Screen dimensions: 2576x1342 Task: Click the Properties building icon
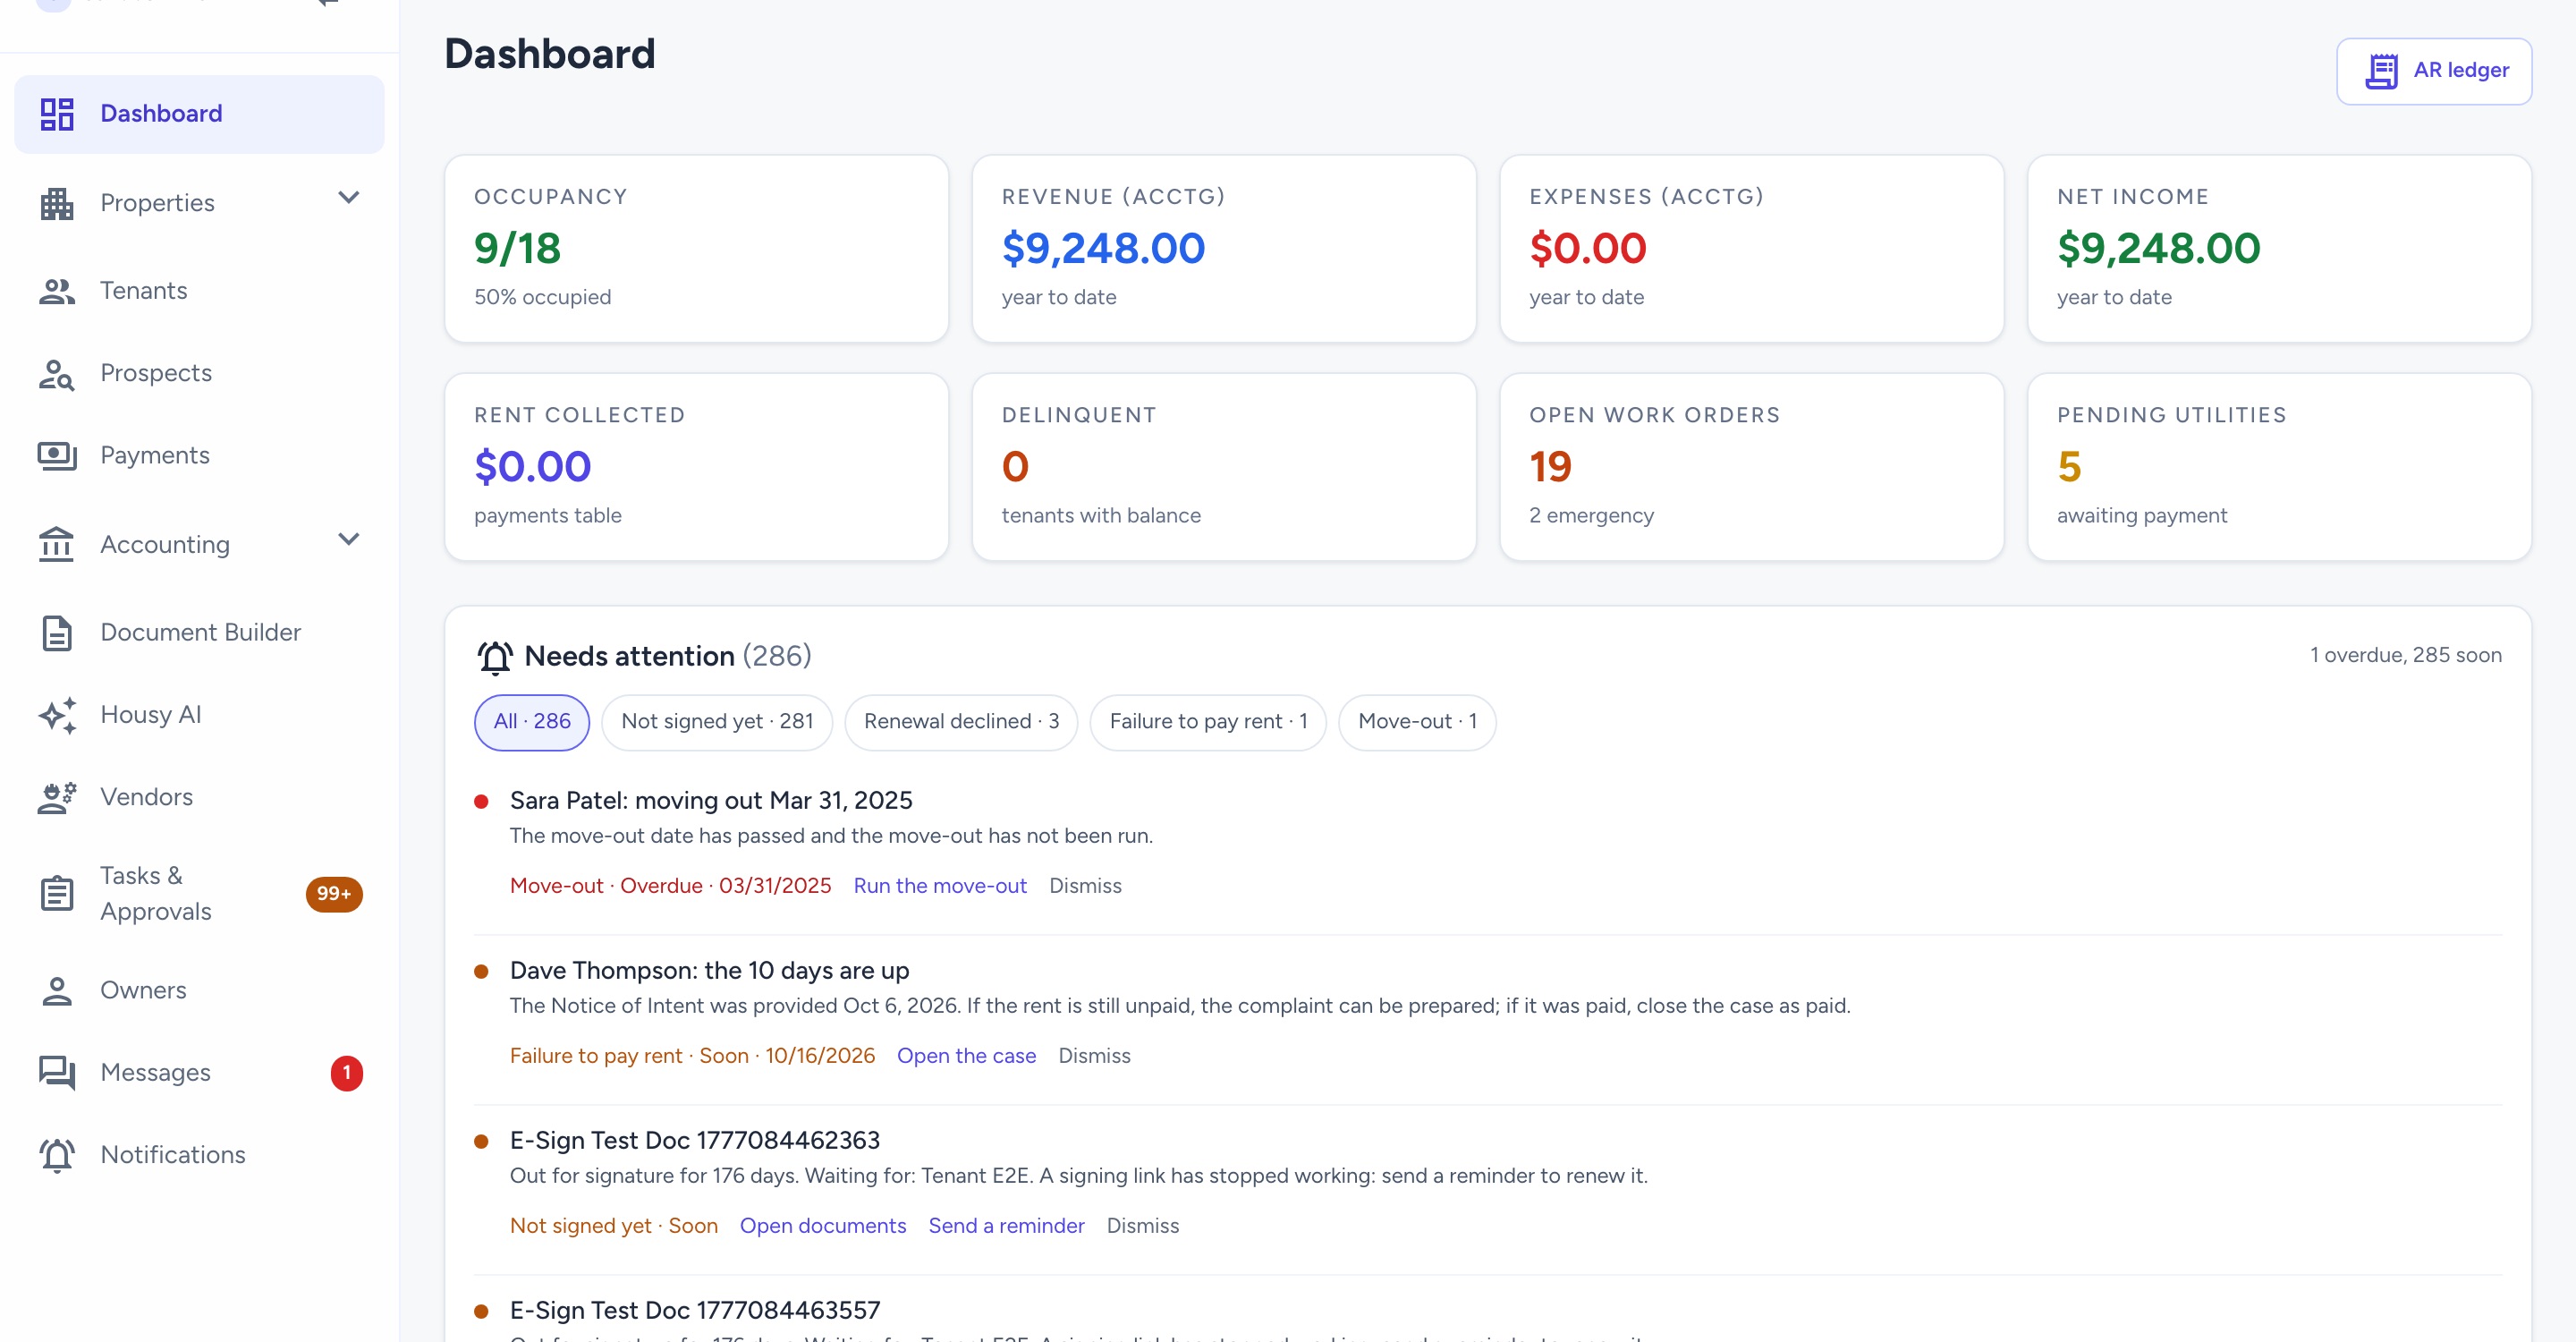[x=57, y=203]
